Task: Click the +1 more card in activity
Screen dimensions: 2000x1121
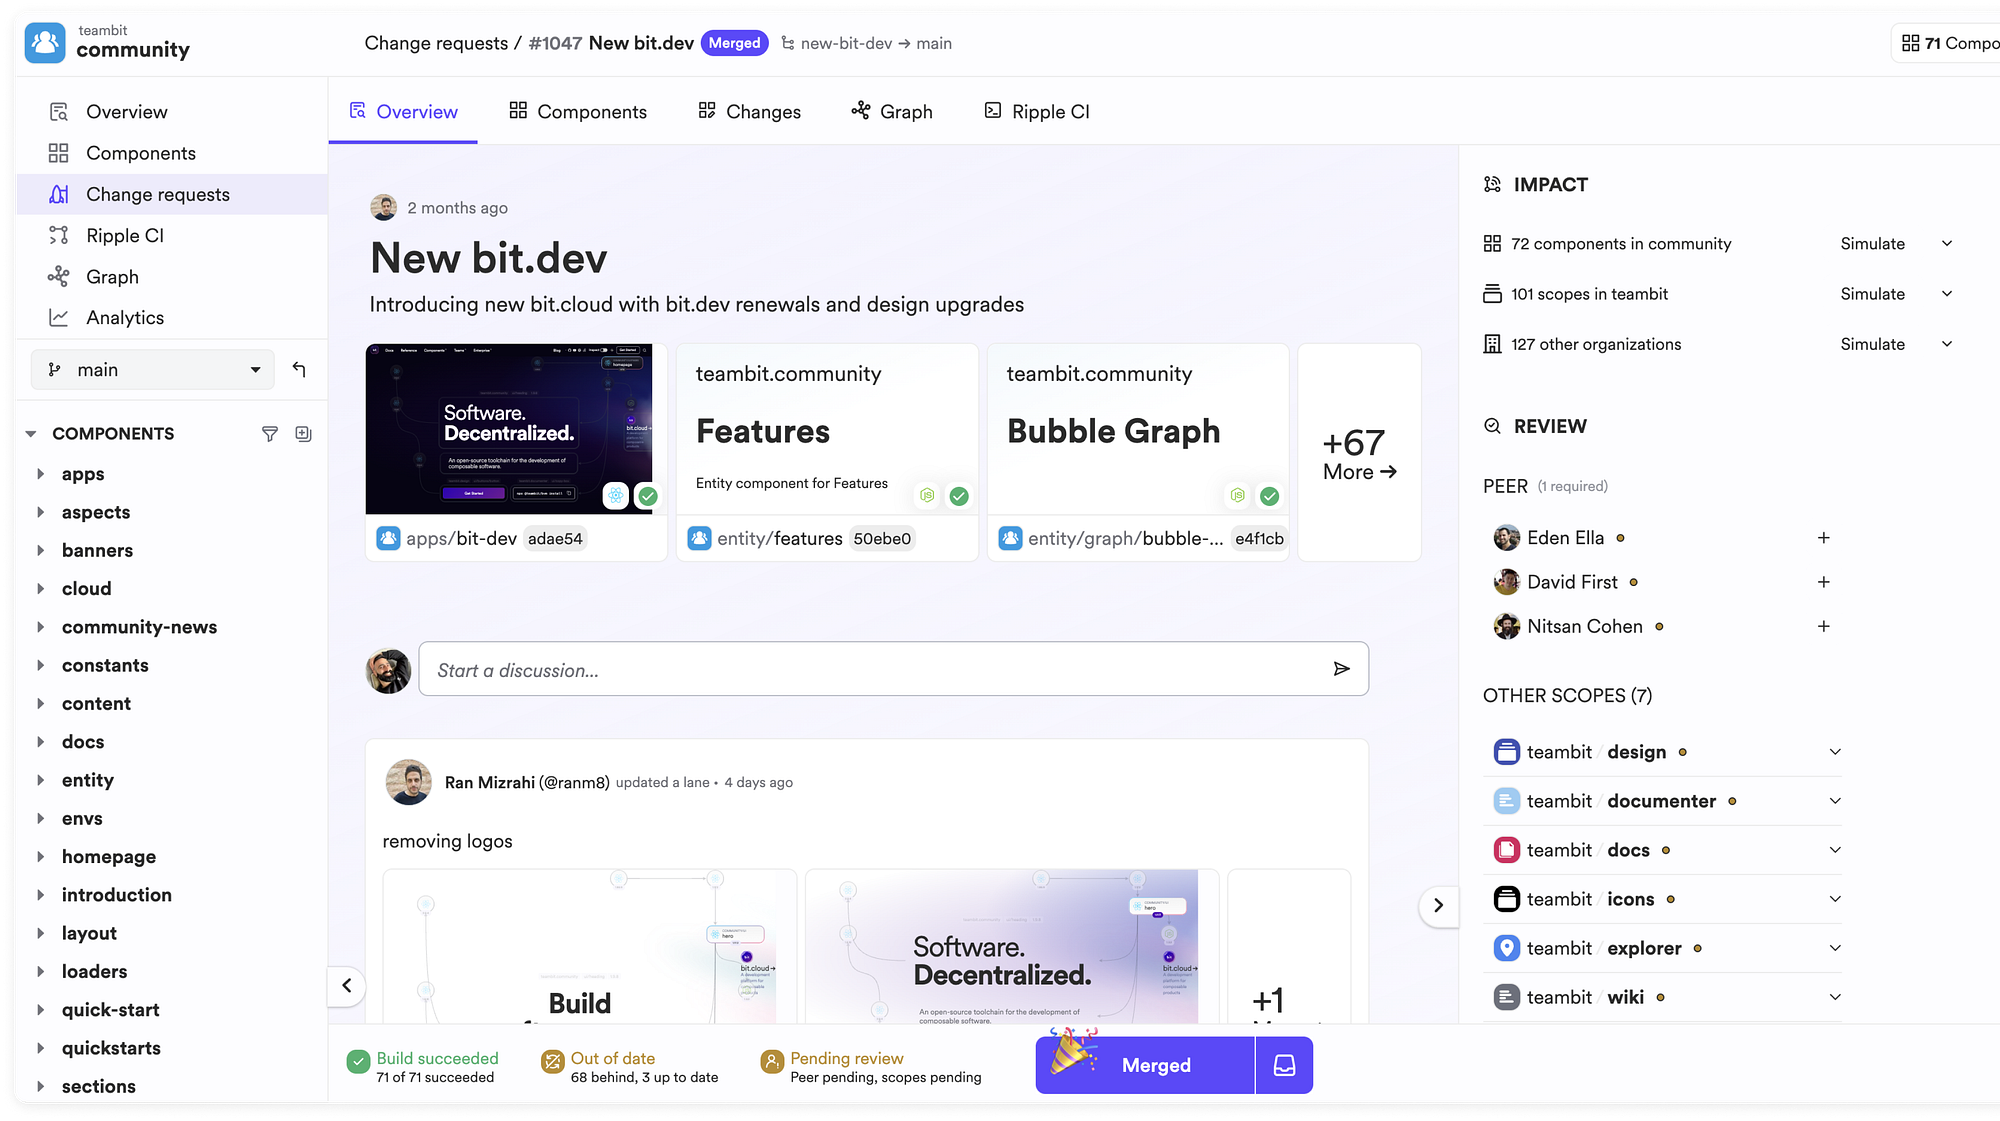Action: pyautogui.click(x=1289, y=947)
